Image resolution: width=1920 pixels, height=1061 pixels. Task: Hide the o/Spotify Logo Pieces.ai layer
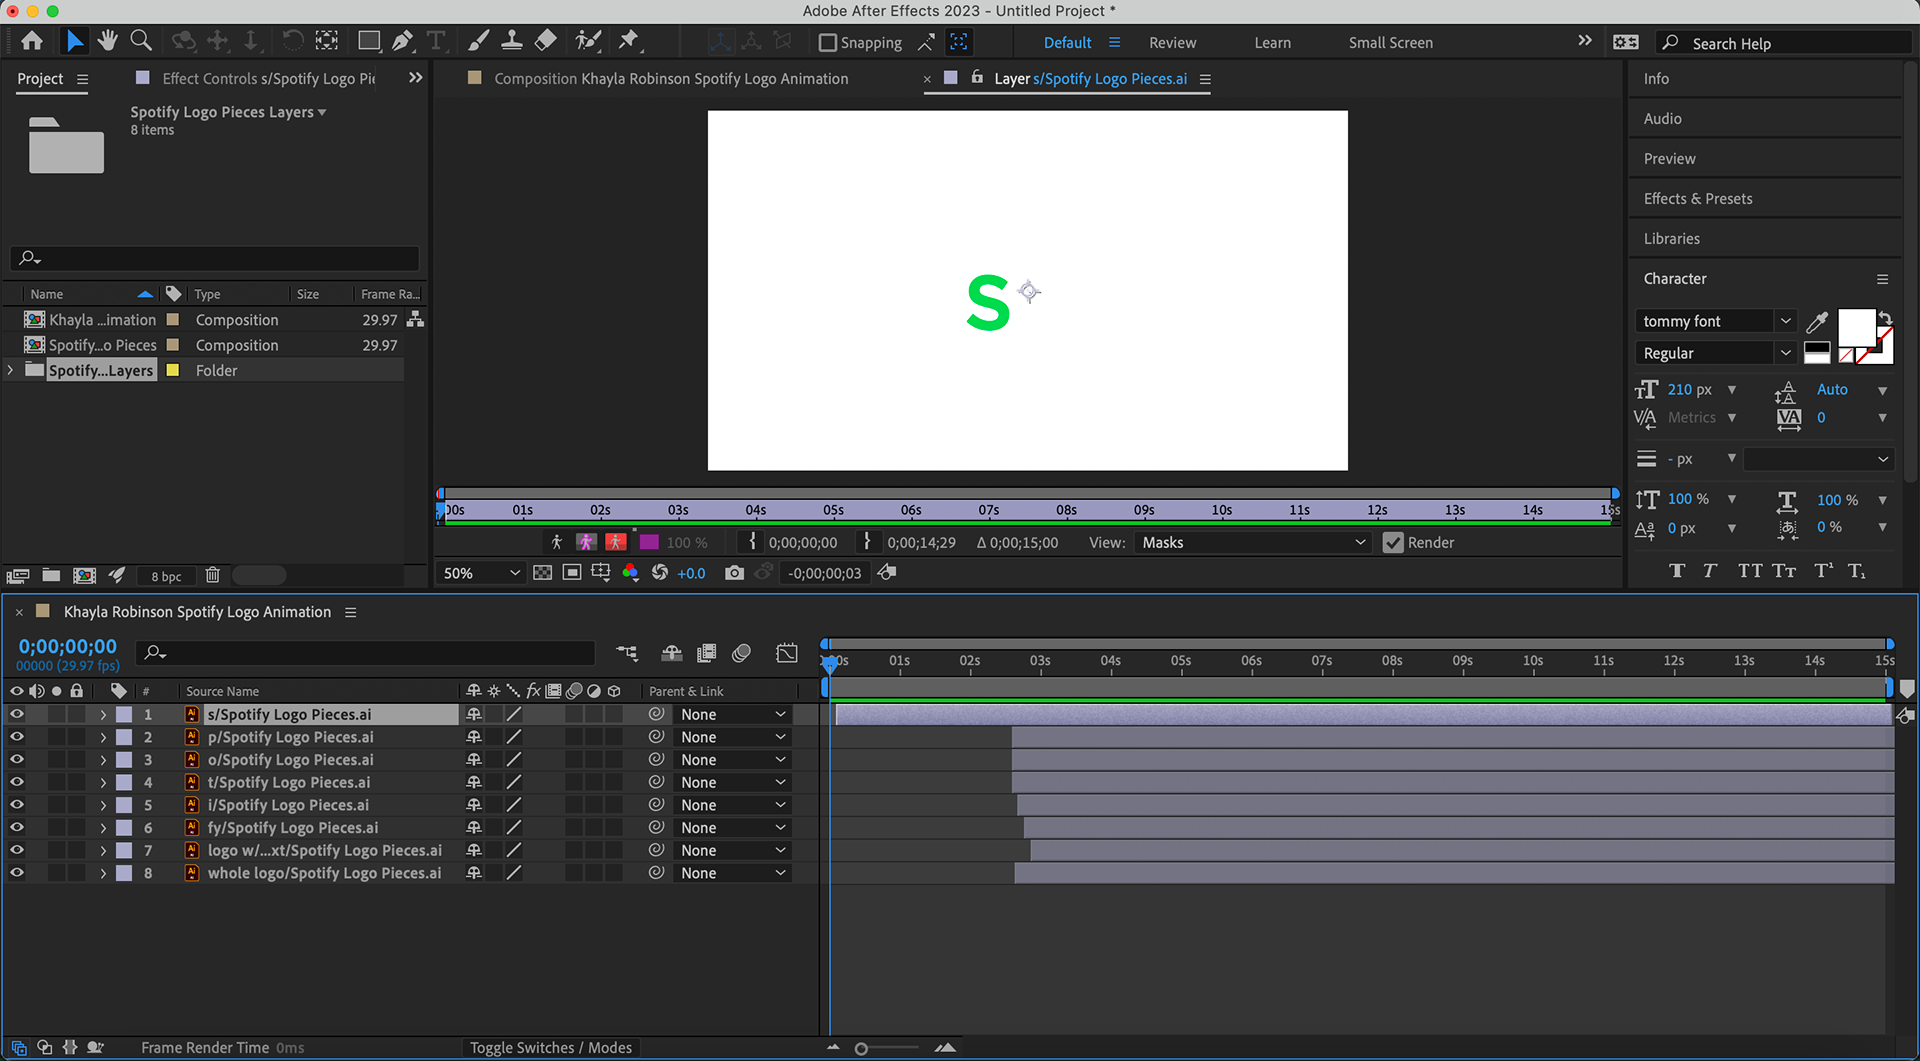click(x=16, y=760)
